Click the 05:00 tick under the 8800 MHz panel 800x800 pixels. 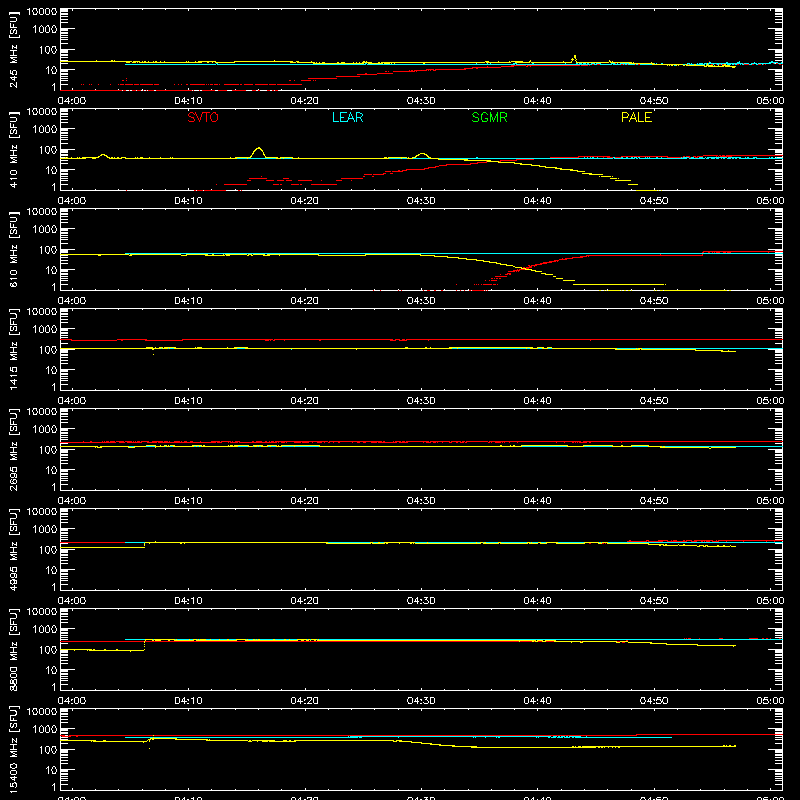[770, 701]
